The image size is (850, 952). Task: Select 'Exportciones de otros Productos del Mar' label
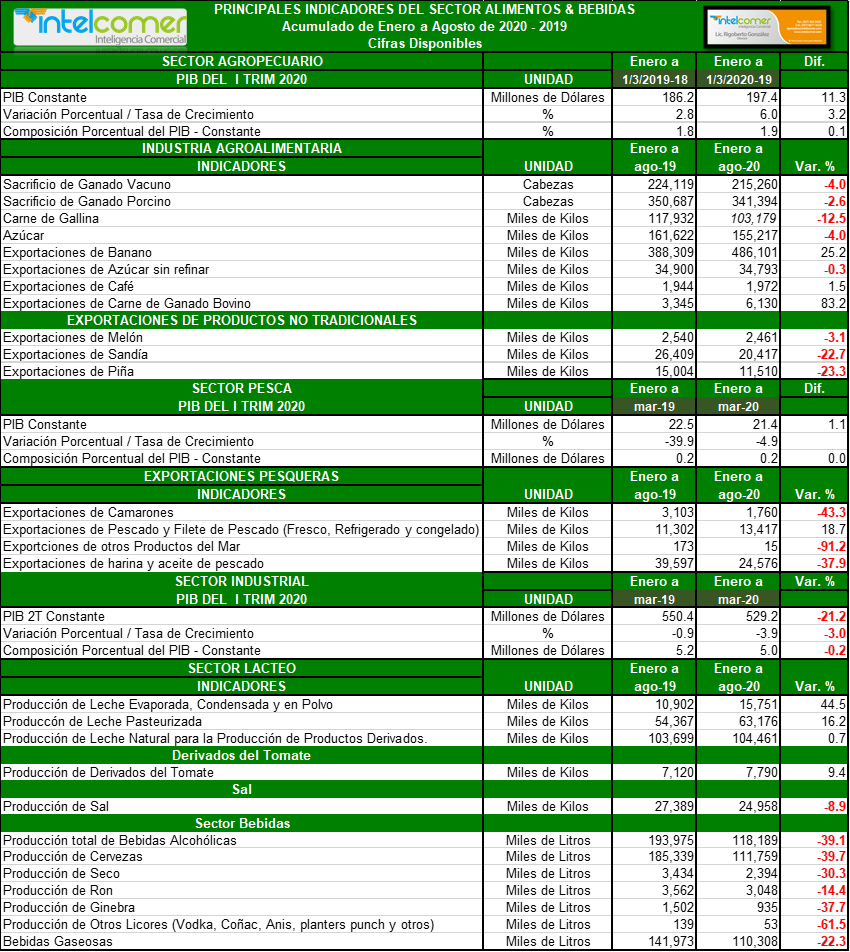pyautogui.click(x=121, y=546)
